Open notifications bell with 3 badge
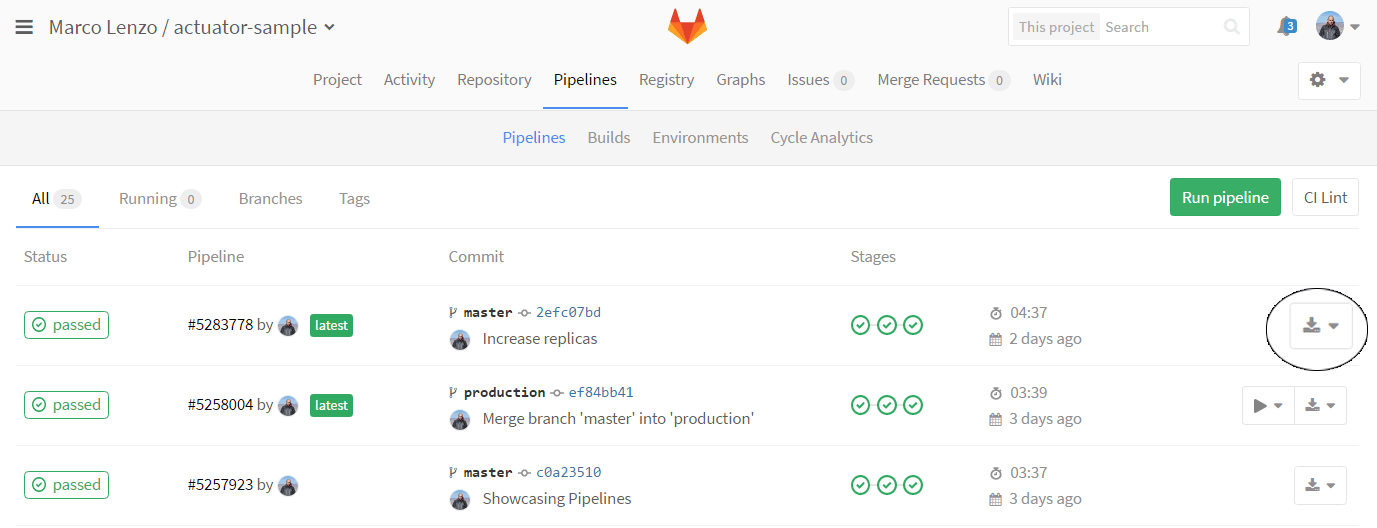This screenshot has width=1377, height=528. click(x=1286, y=27)
